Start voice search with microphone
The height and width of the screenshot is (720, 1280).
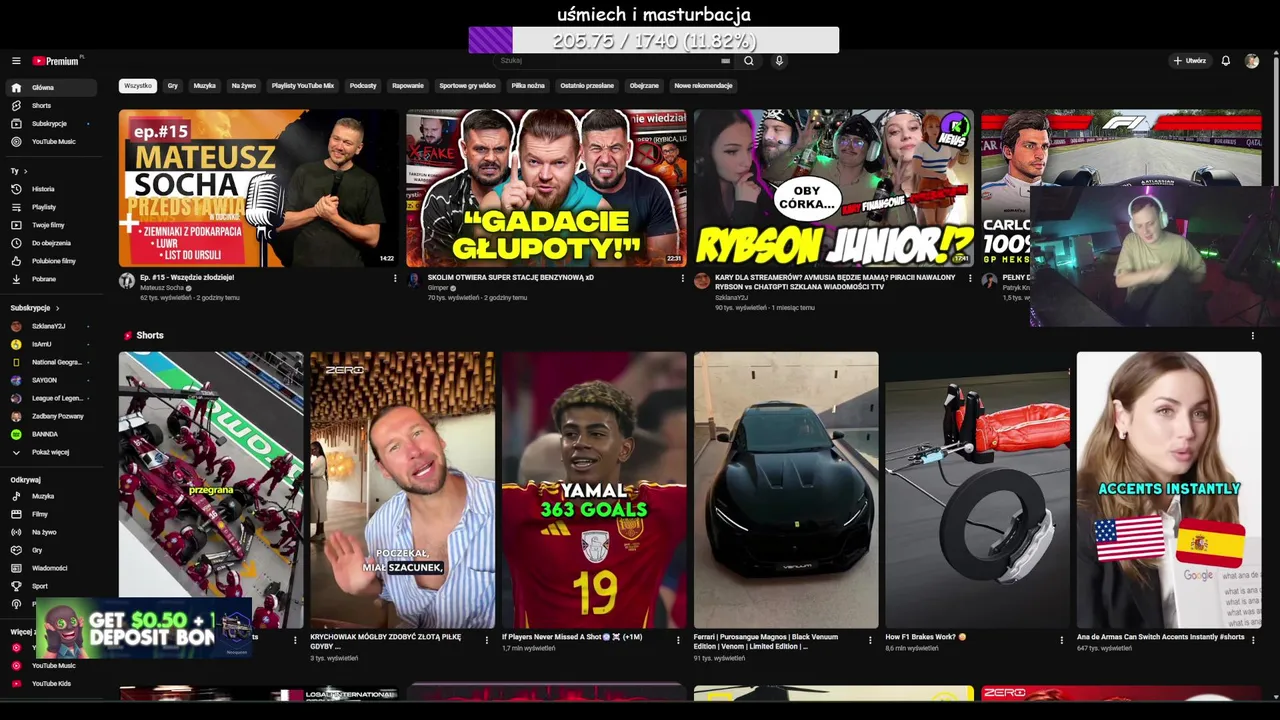point(779,61)
